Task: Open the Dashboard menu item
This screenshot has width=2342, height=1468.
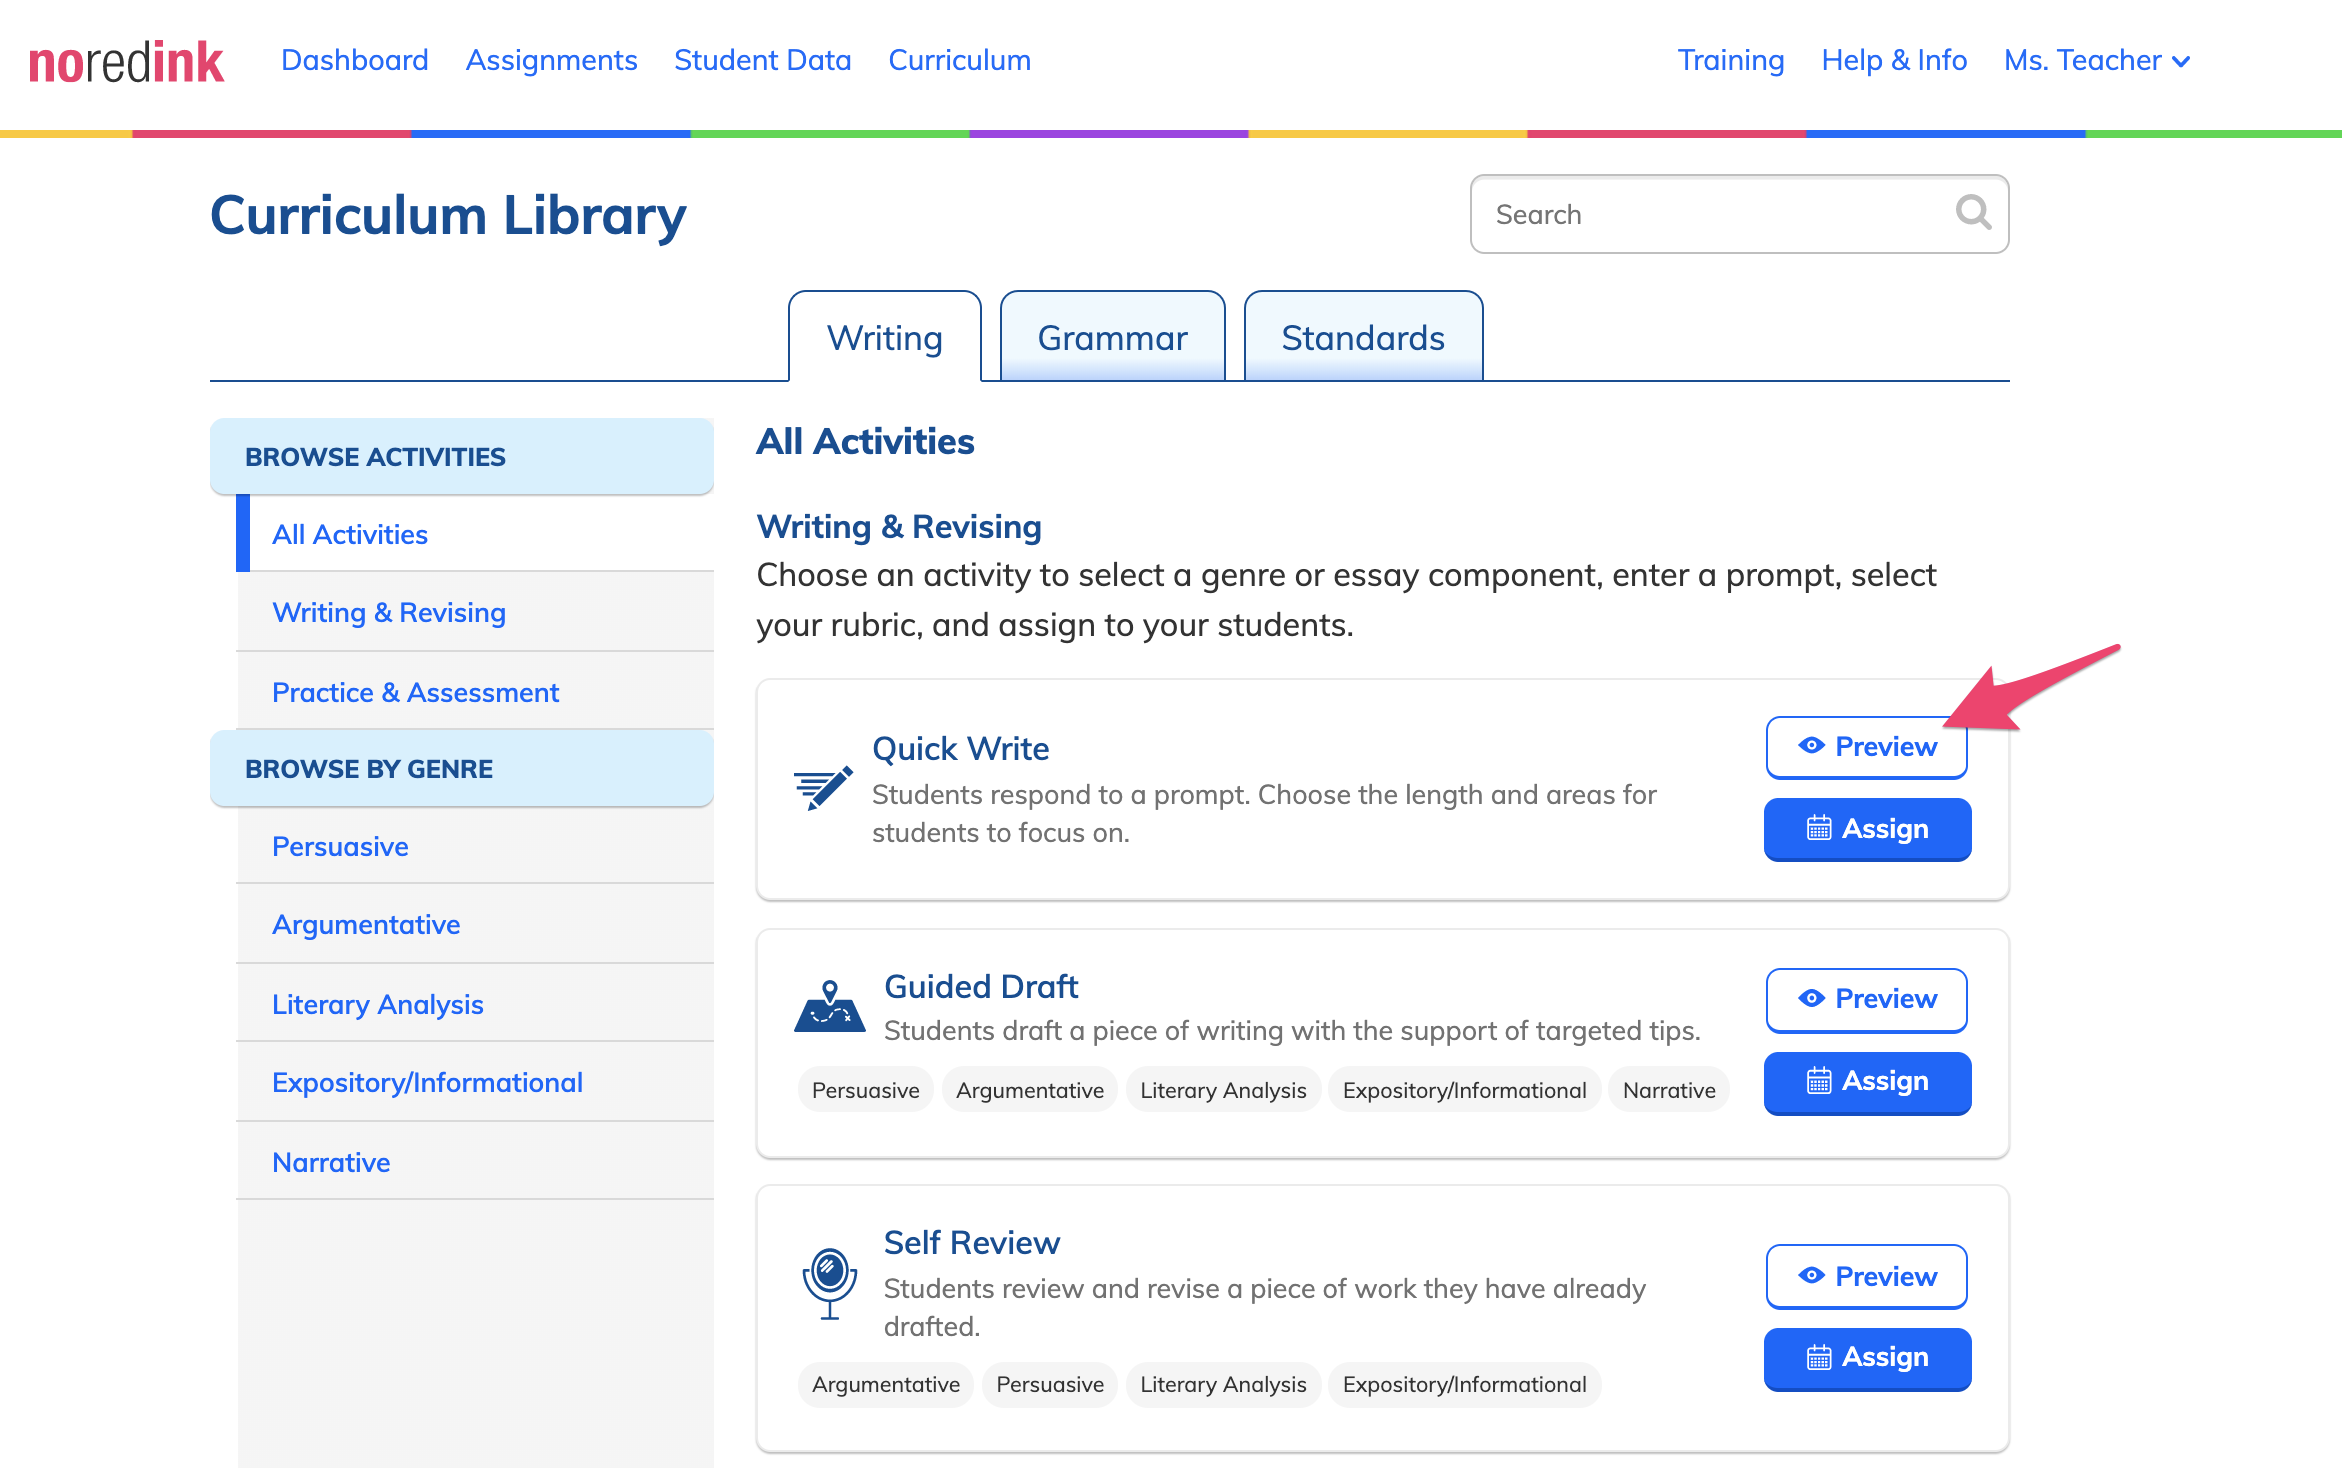Action: point(355,61)
